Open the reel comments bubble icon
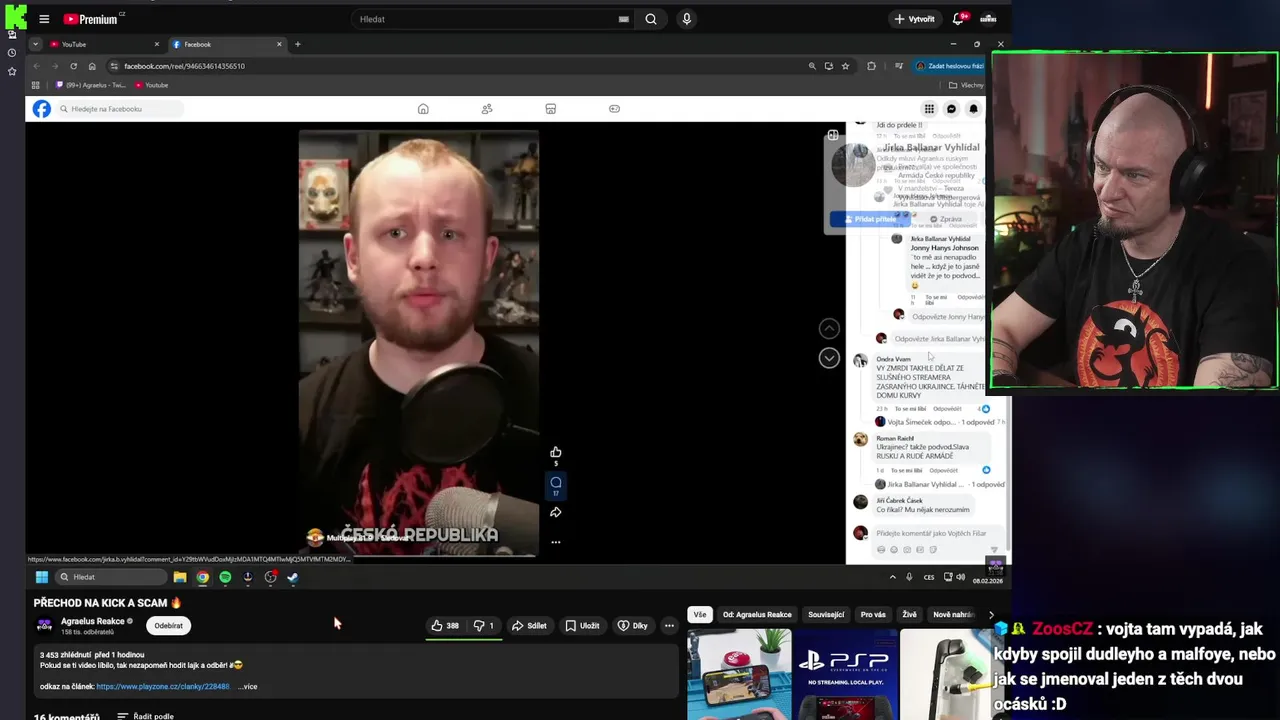 point(556,483)
